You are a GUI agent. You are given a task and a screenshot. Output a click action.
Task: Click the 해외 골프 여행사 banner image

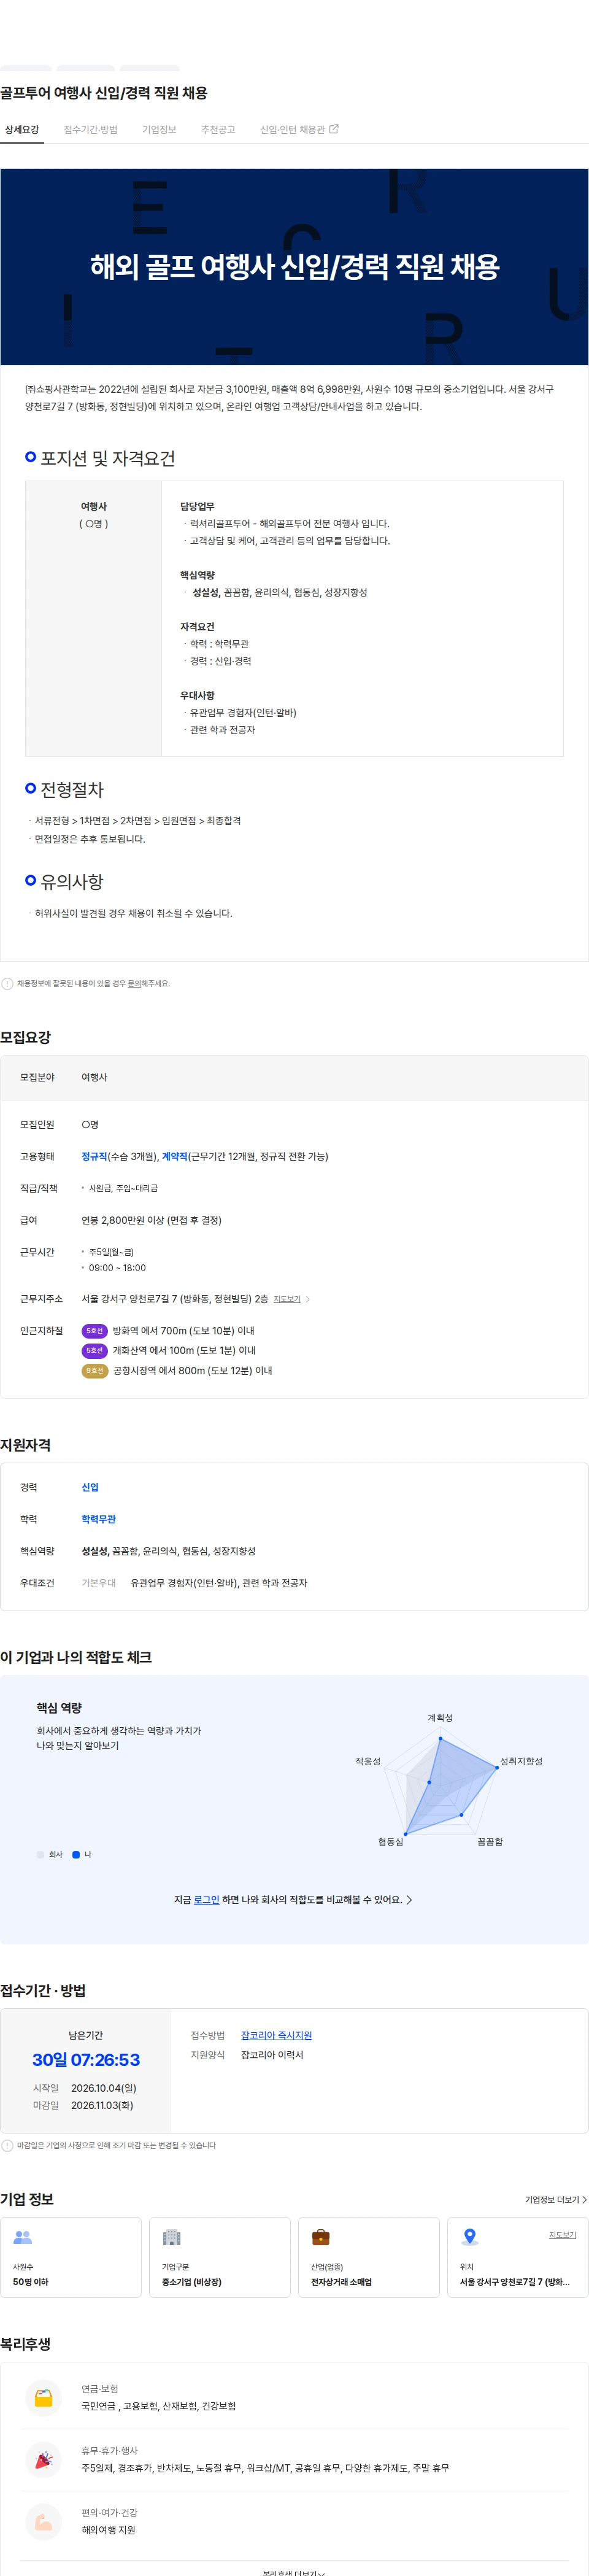click(x=294, y=266)
